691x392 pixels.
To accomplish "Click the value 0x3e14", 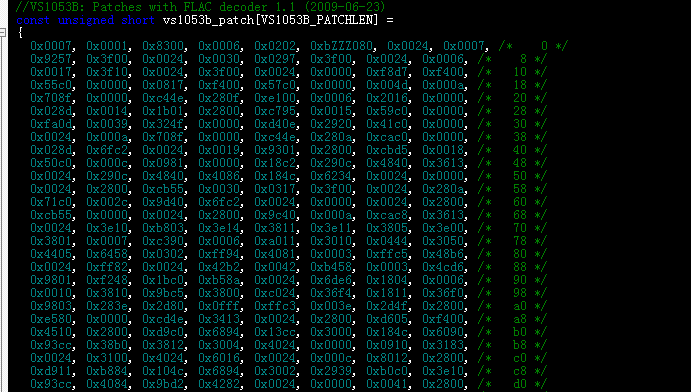I will tap(219, 228).
